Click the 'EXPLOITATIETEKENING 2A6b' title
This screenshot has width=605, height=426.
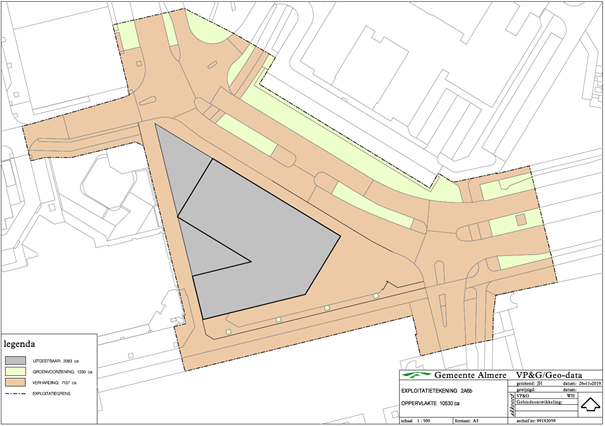click(x=437, y=389)
